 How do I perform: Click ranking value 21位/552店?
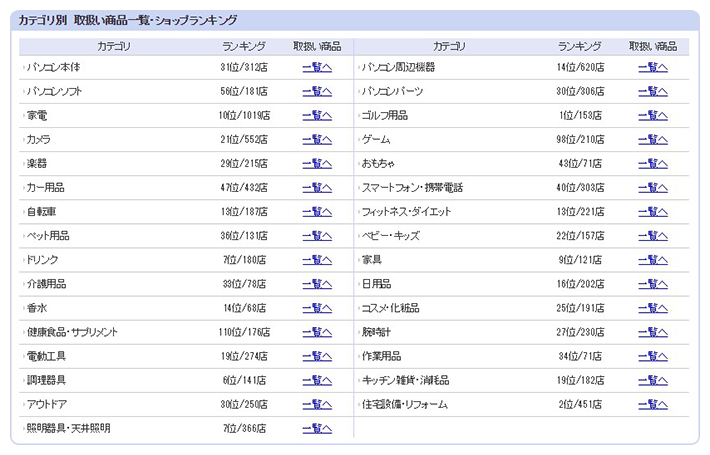click(244, 139)
